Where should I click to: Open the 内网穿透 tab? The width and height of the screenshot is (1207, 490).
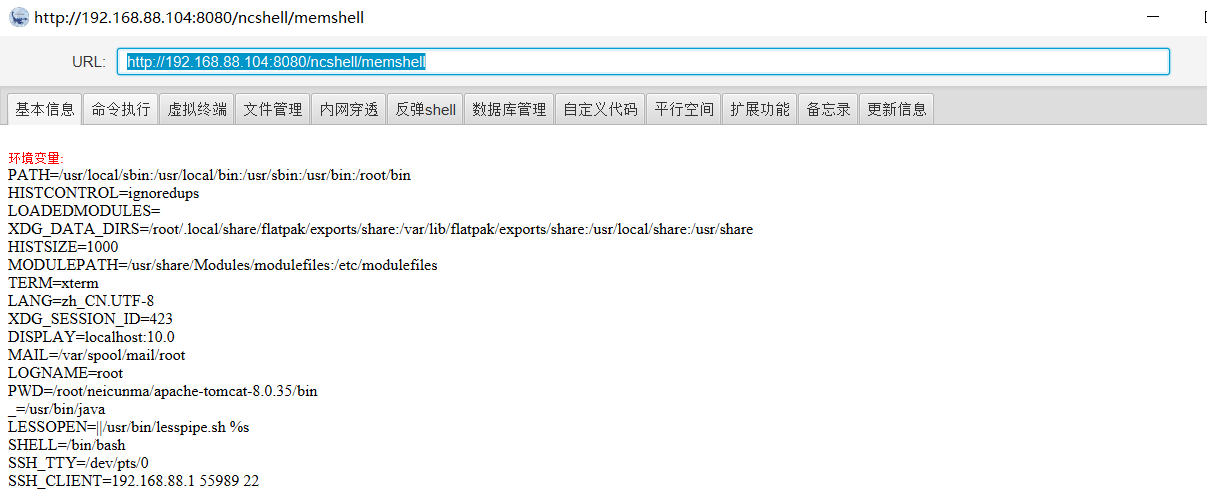[349, 110]
